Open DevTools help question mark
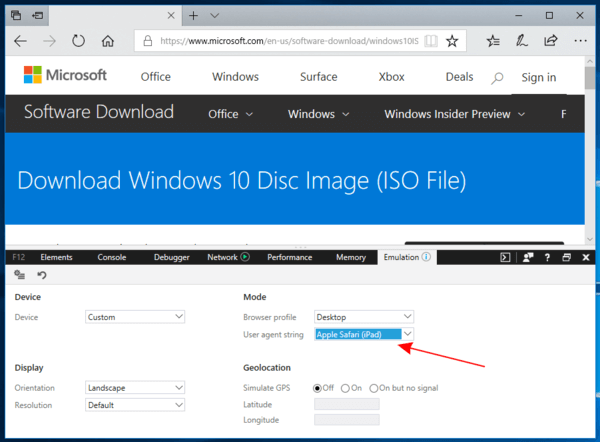 (547, 258)
